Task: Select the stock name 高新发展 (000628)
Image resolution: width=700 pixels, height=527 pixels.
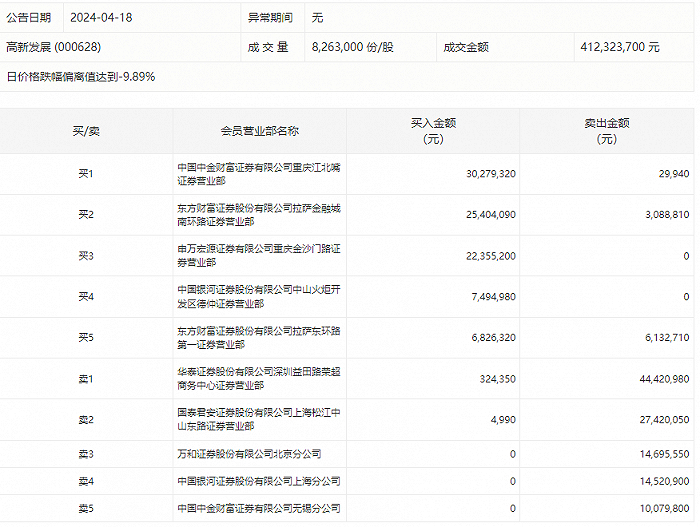Action: pos(54,47)
